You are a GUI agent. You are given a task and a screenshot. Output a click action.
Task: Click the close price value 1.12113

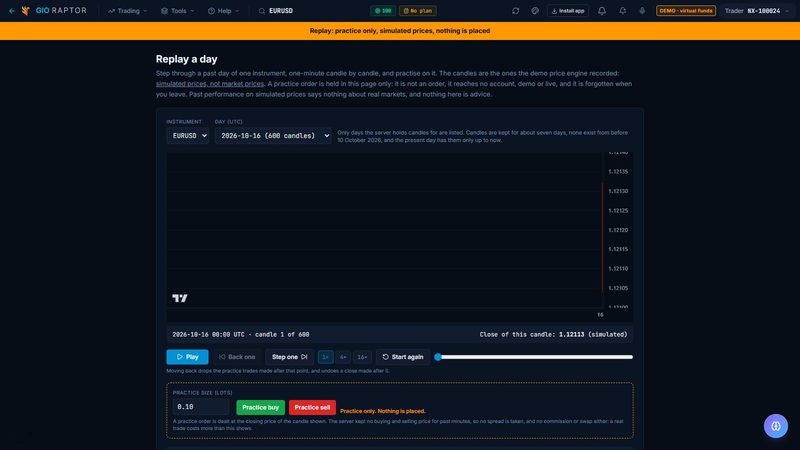tap(571, 335)
